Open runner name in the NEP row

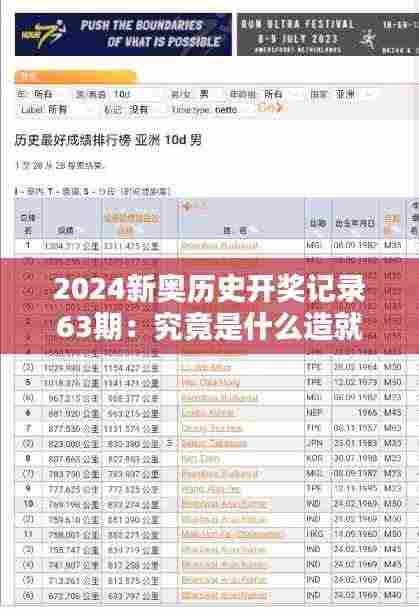[208, 413]
